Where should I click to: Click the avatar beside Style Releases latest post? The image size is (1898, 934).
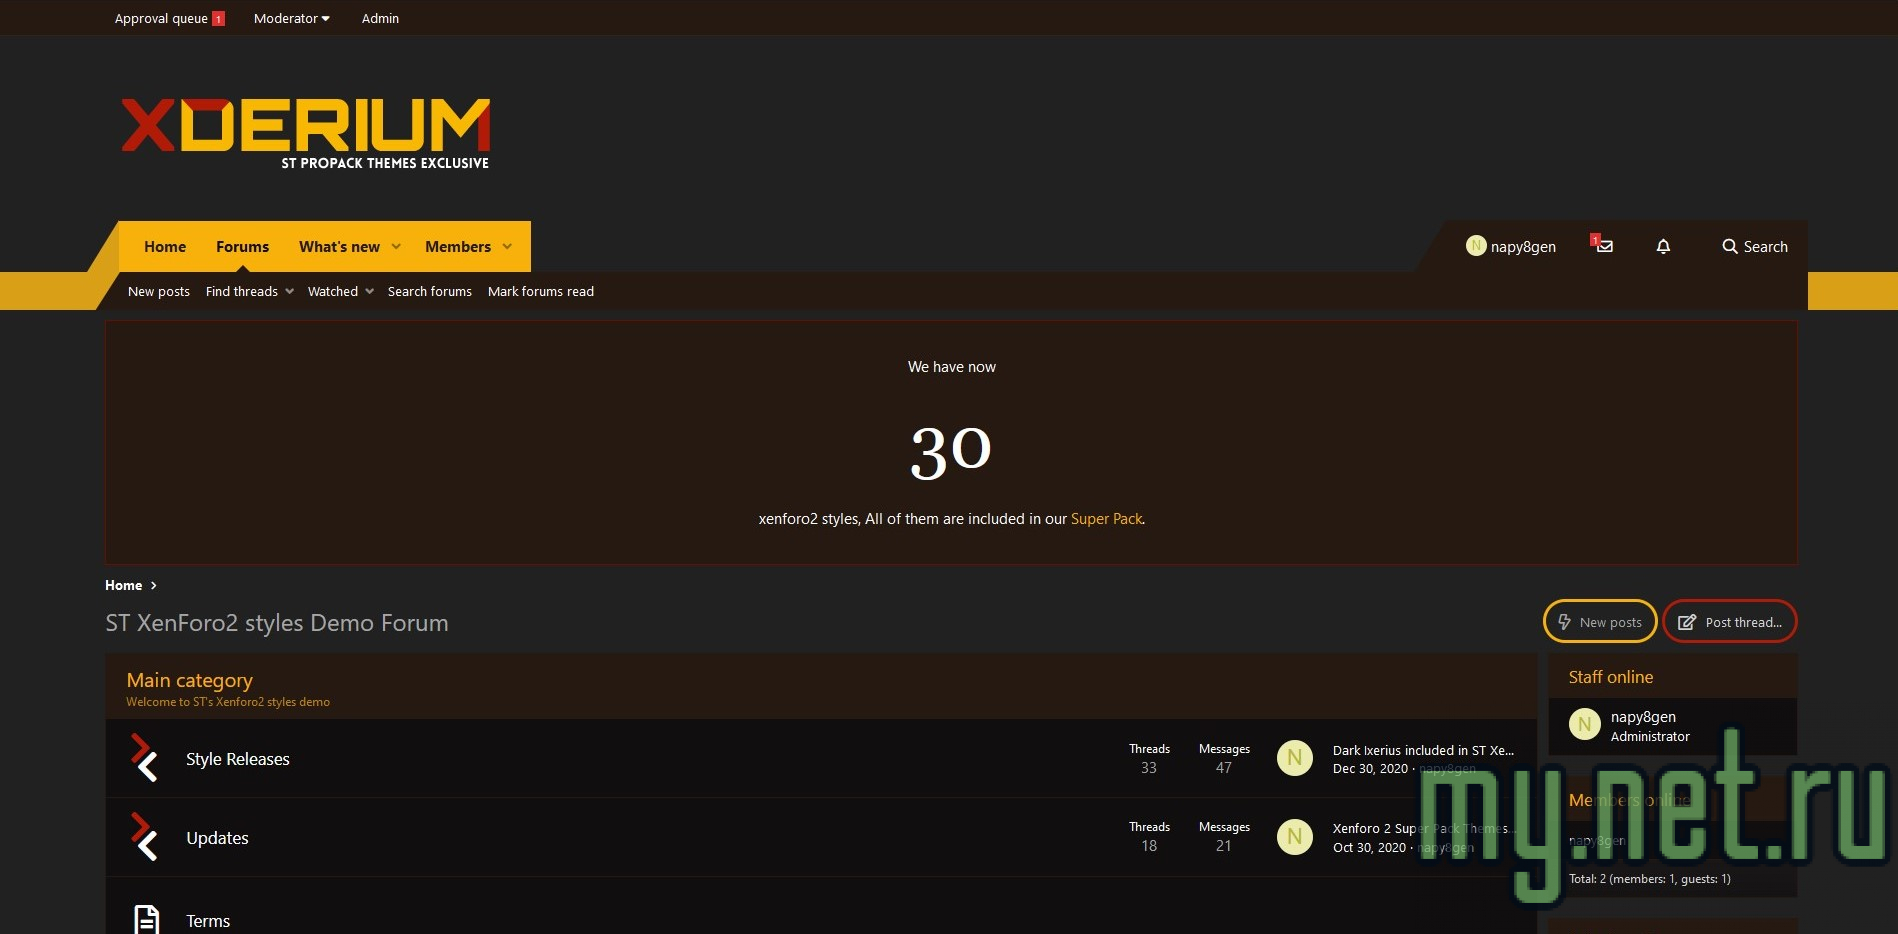1294,758
